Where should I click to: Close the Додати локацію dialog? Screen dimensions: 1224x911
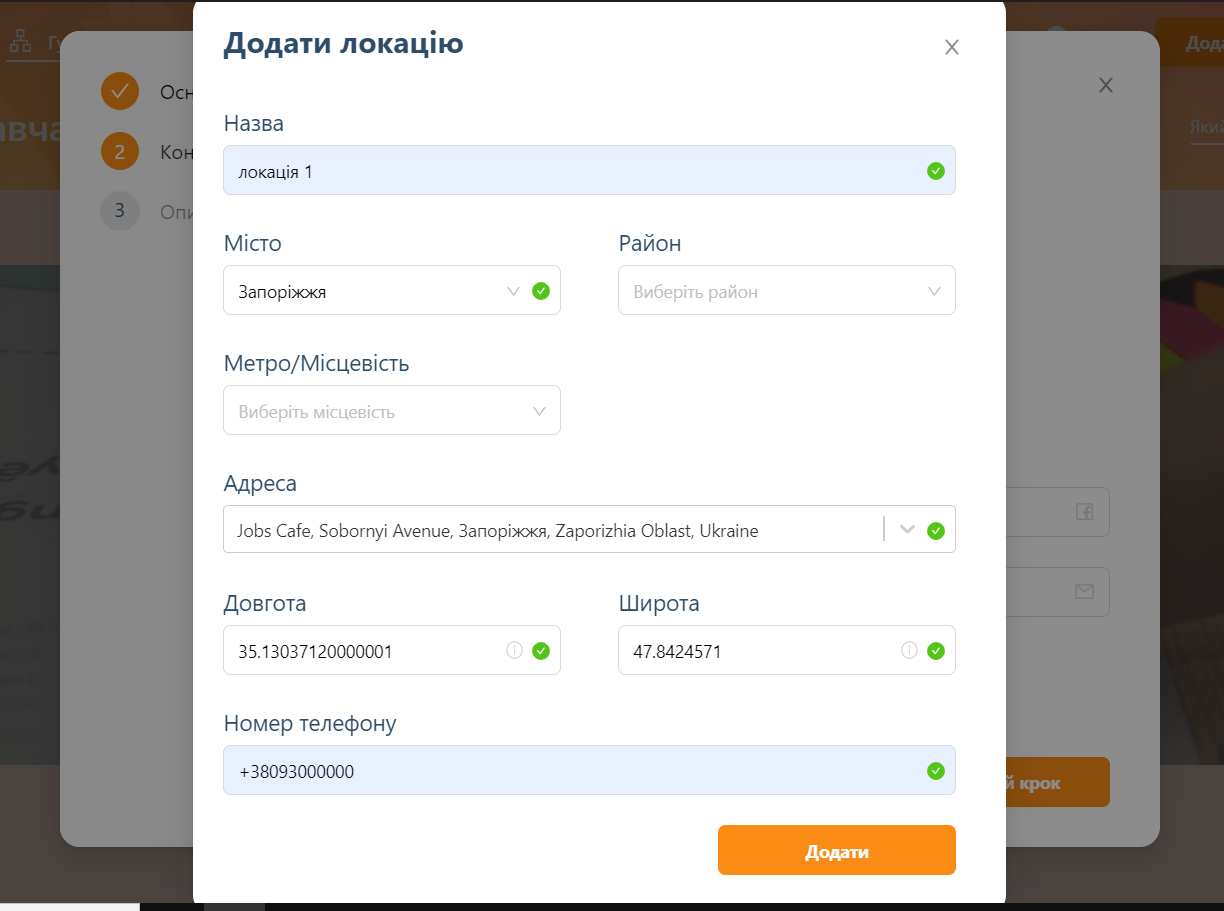(x=952, y=47)
